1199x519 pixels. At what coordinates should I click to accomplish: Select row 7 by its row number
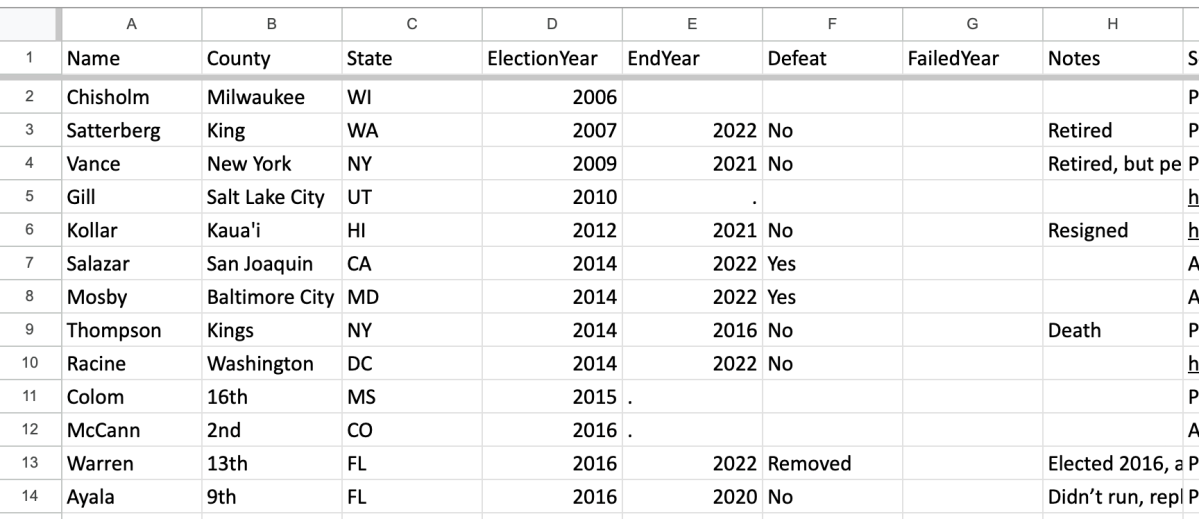pos(29,264)
